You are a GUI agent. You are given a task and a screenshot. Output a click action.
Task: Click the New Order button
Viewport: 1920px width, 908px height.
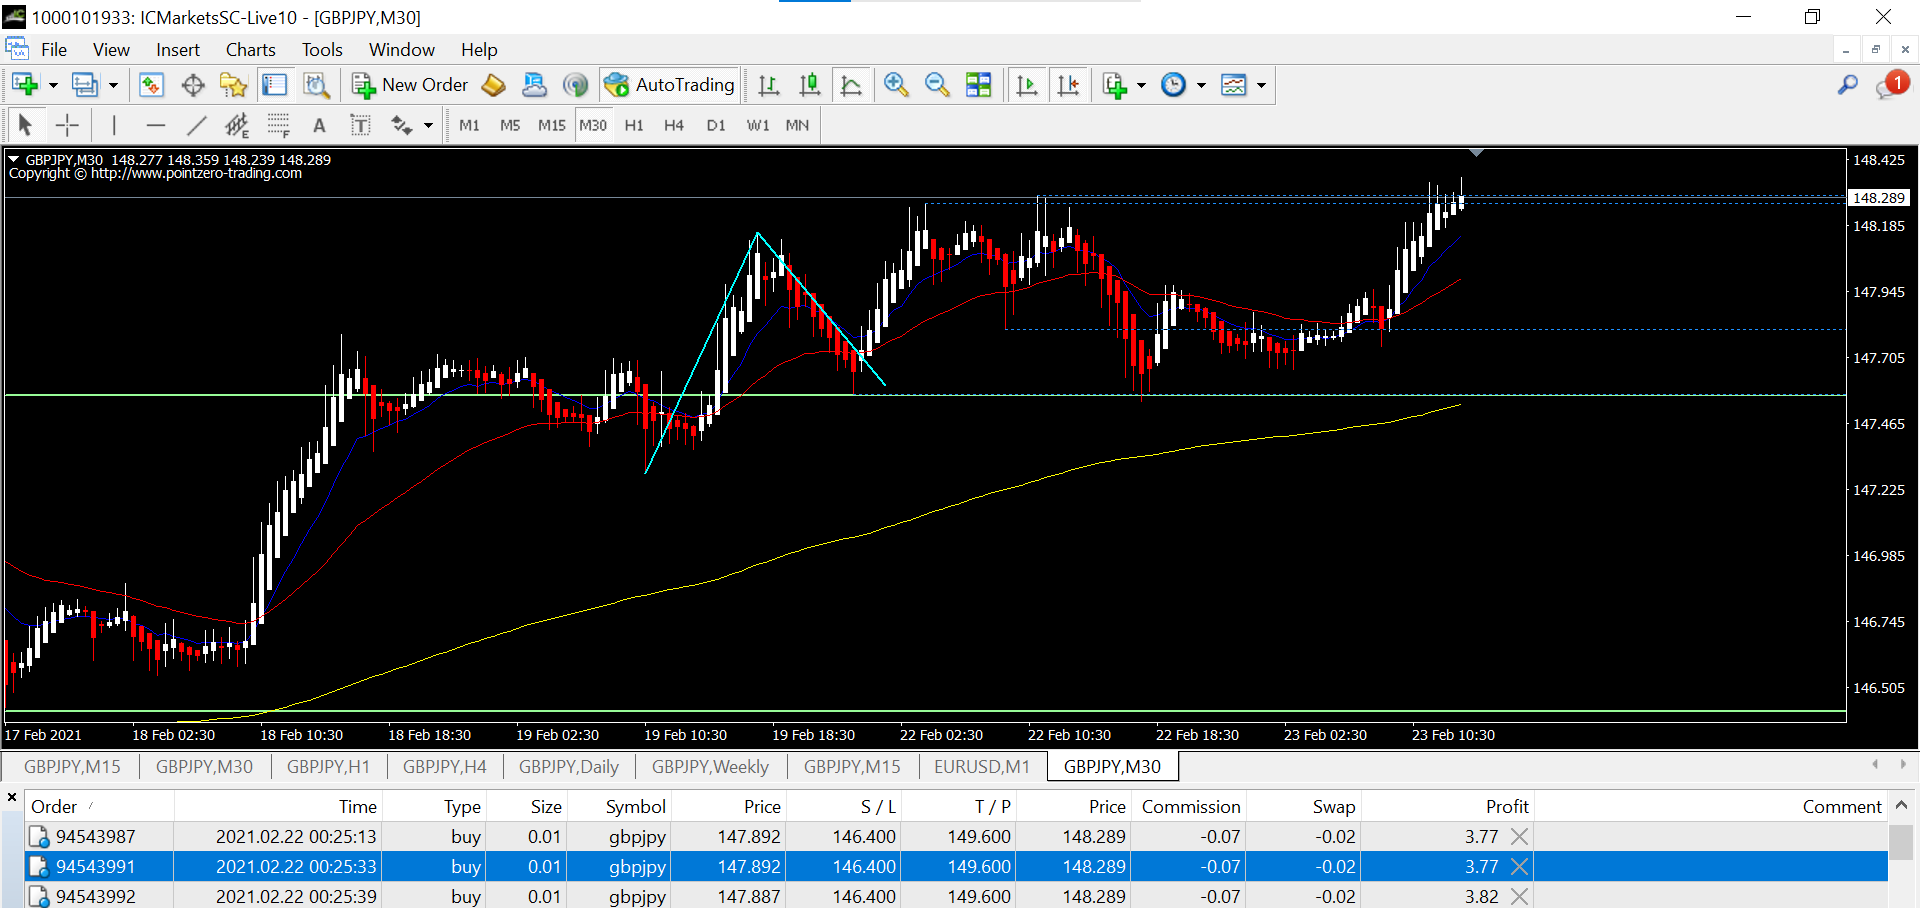point(410,85)
